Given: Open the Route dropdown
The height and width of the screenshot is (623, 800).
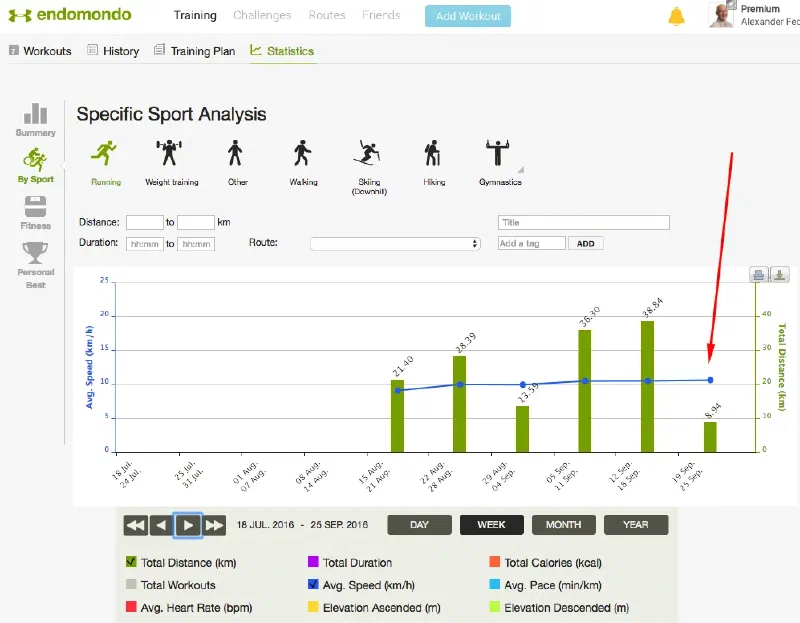Looking at the screenshot, I should point(395,243).
